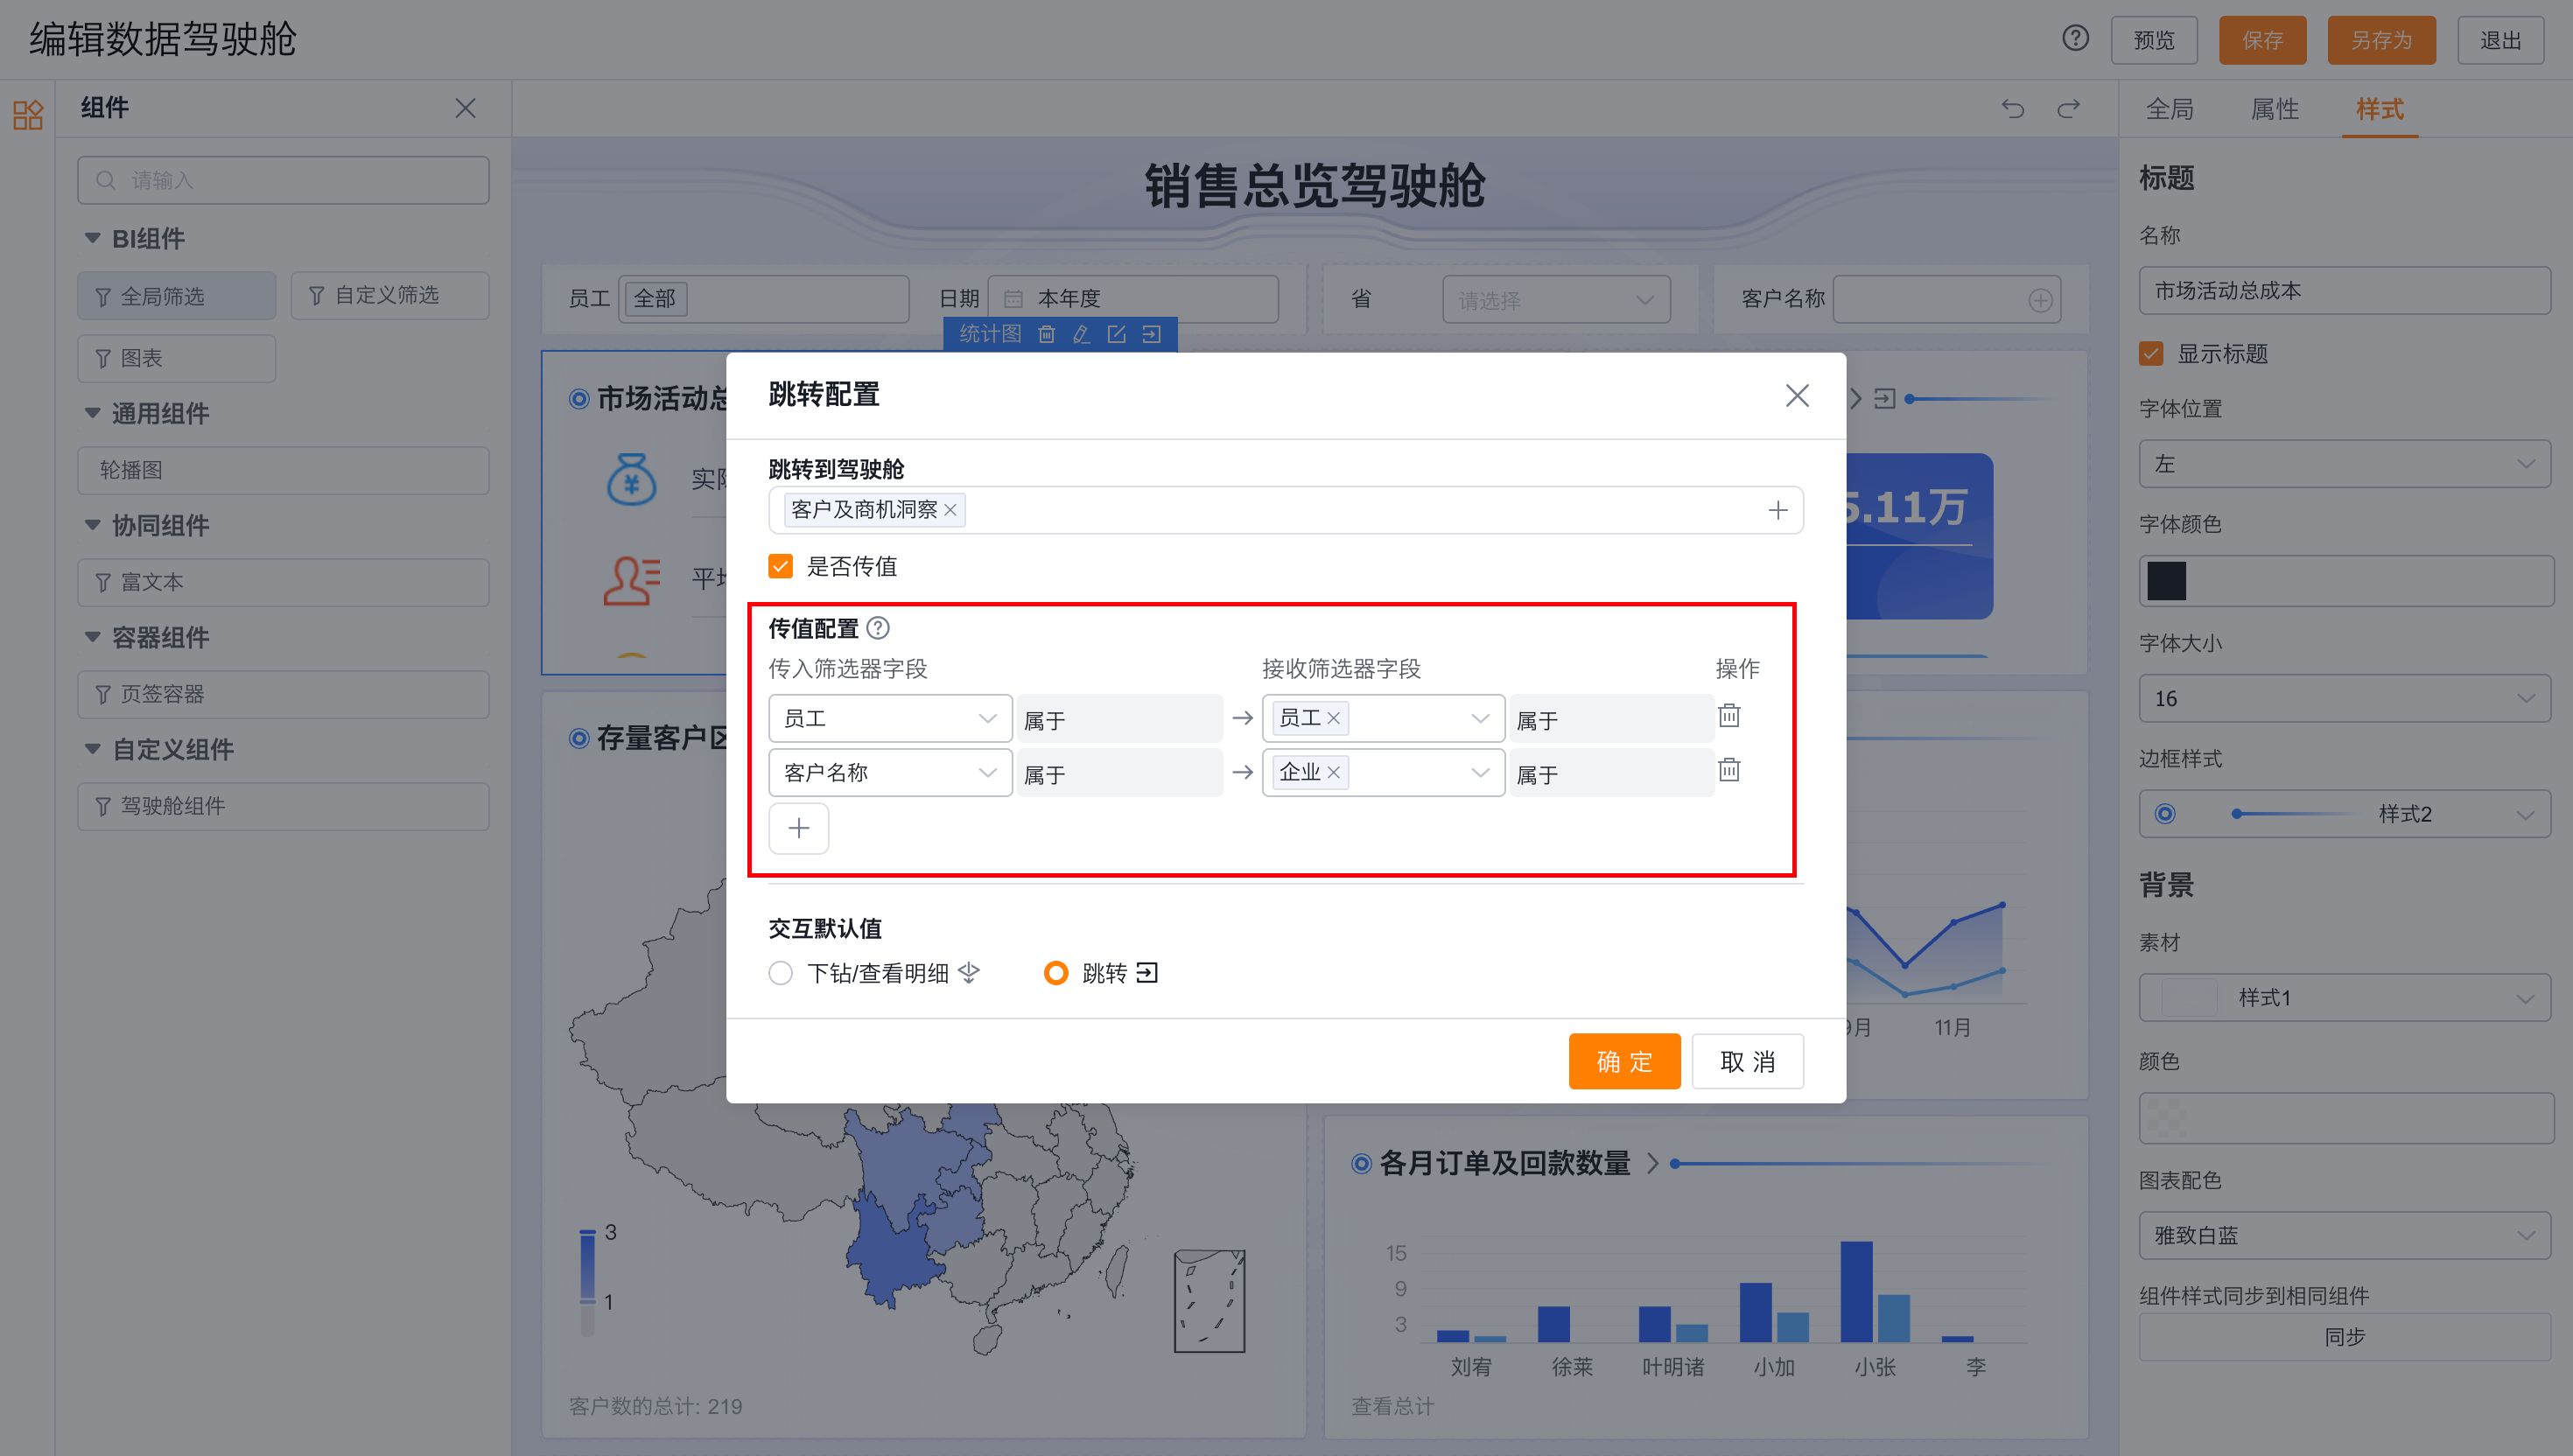
Task: Click the 名称 input with 市场活动总成本
Action: pos(2344,290)
